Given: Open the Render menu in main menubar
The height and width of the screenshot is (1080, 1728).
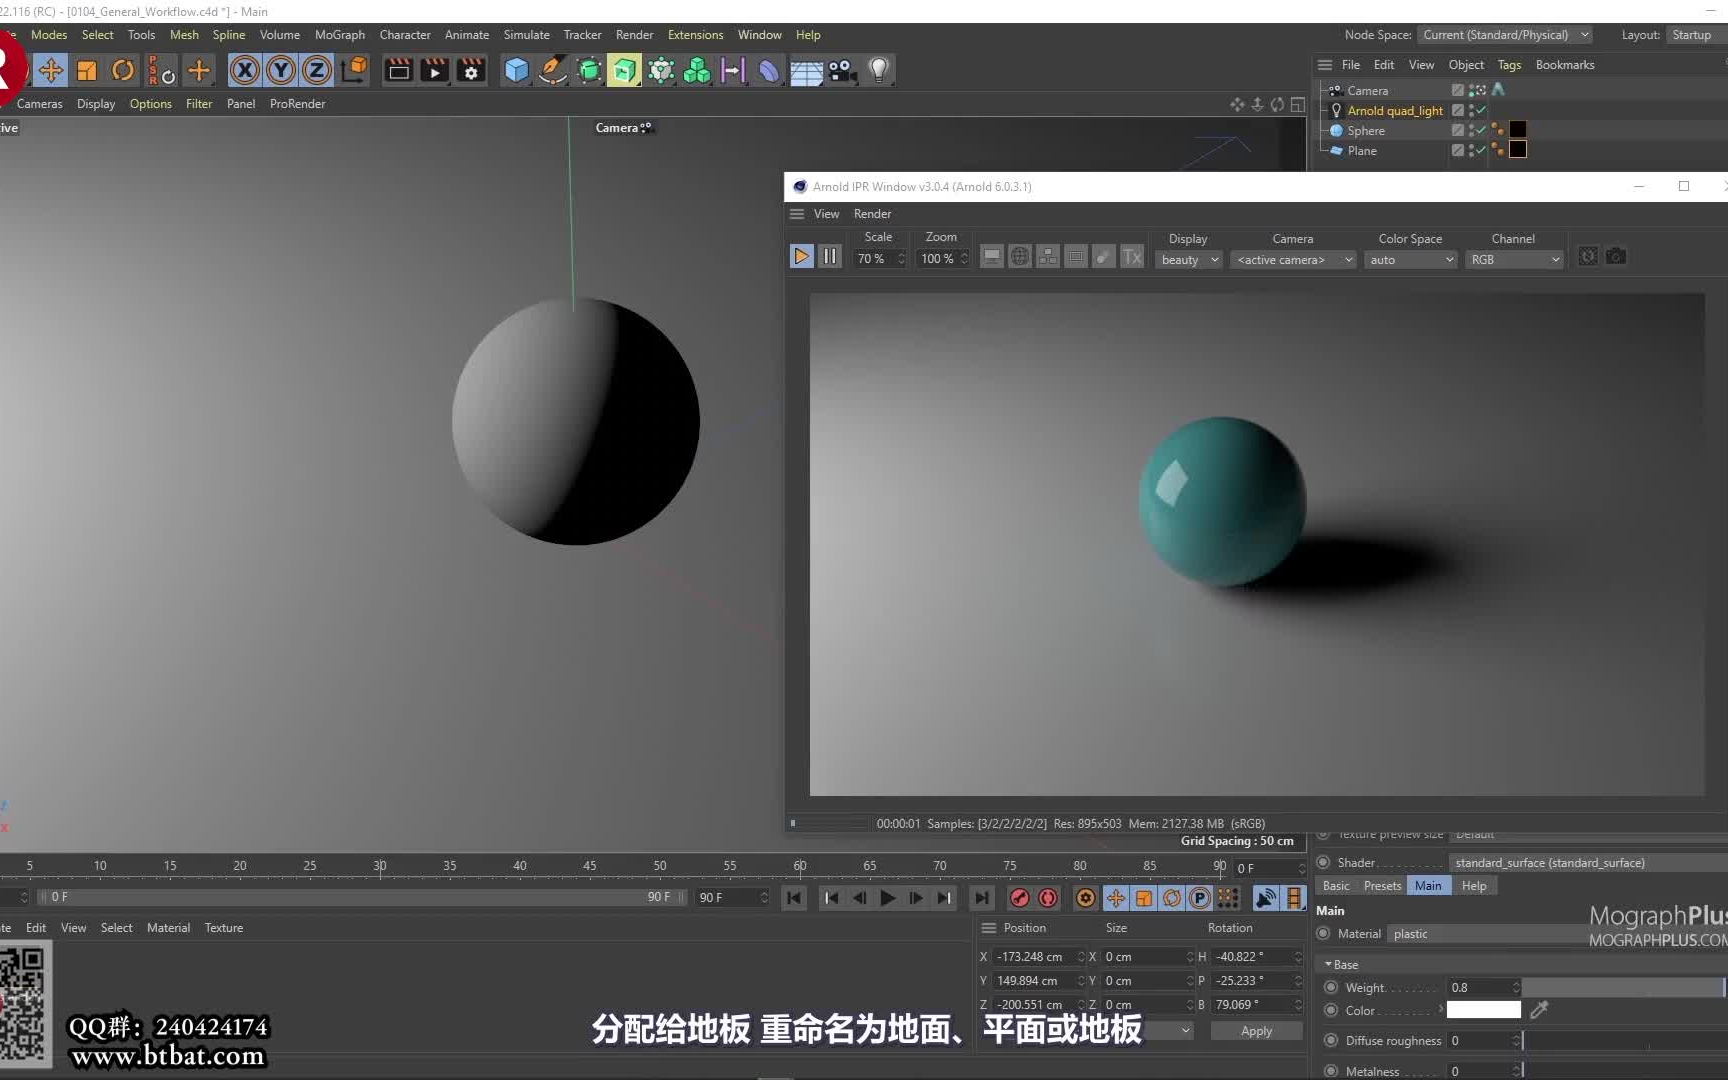Looking at the screenshot, I should click(x=634, y=35).
